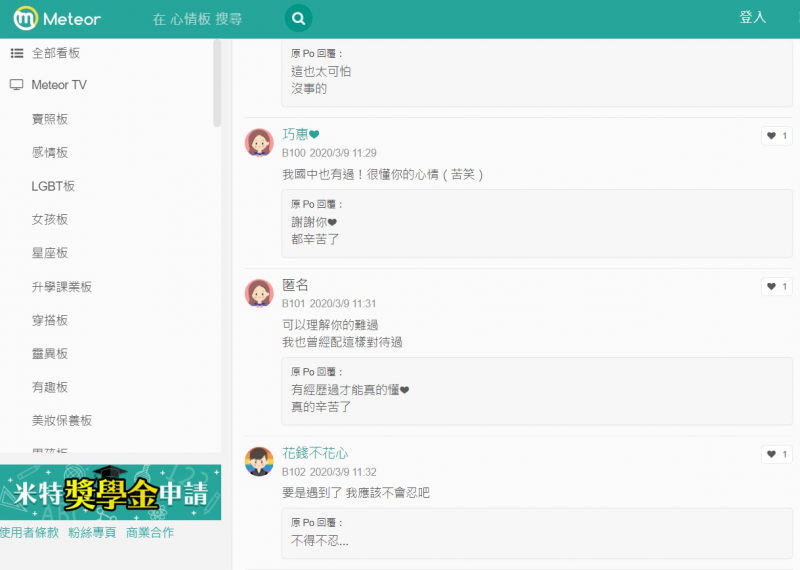This screenshot has width=800, height=570.
Task: Like the B100 comment by 巧惠
Action: pos(776,136)
